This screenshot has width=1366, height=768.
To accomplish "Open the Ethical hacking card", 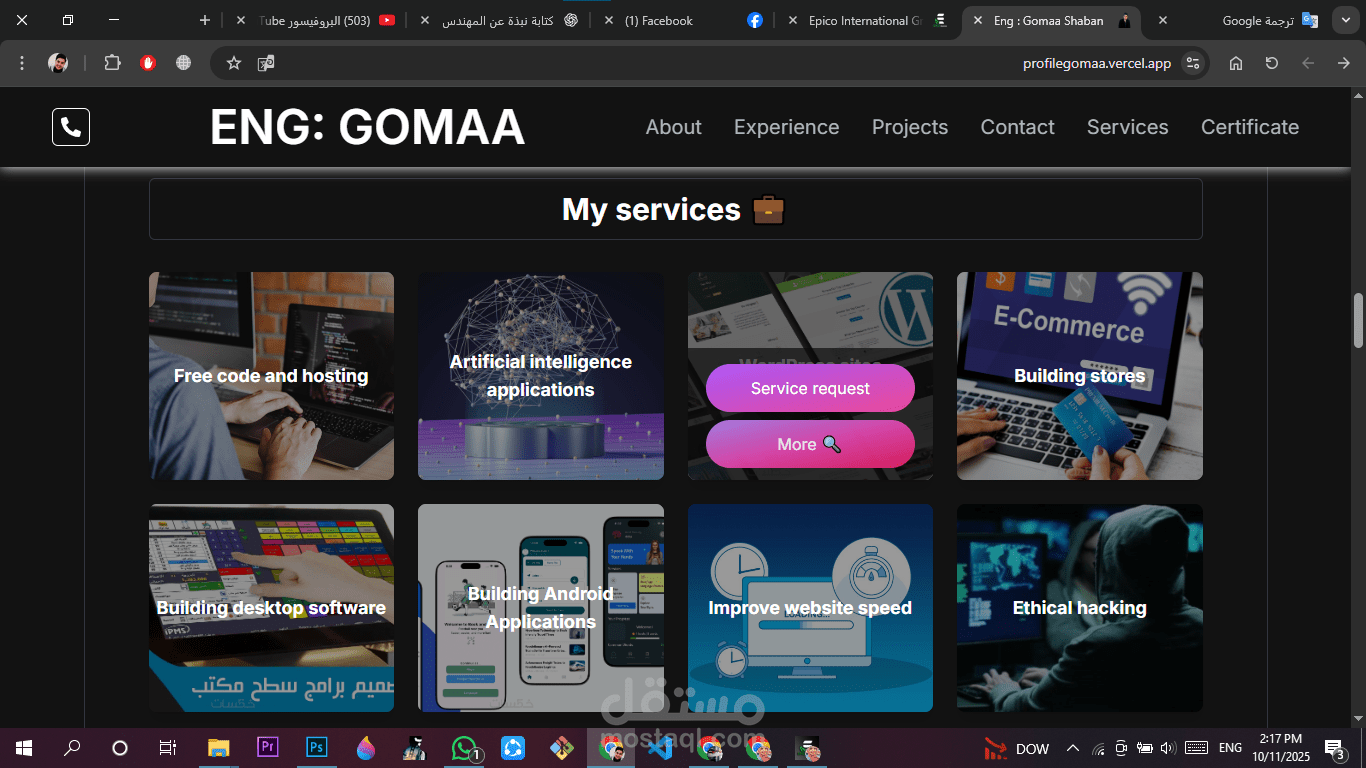I will 1079,608.
